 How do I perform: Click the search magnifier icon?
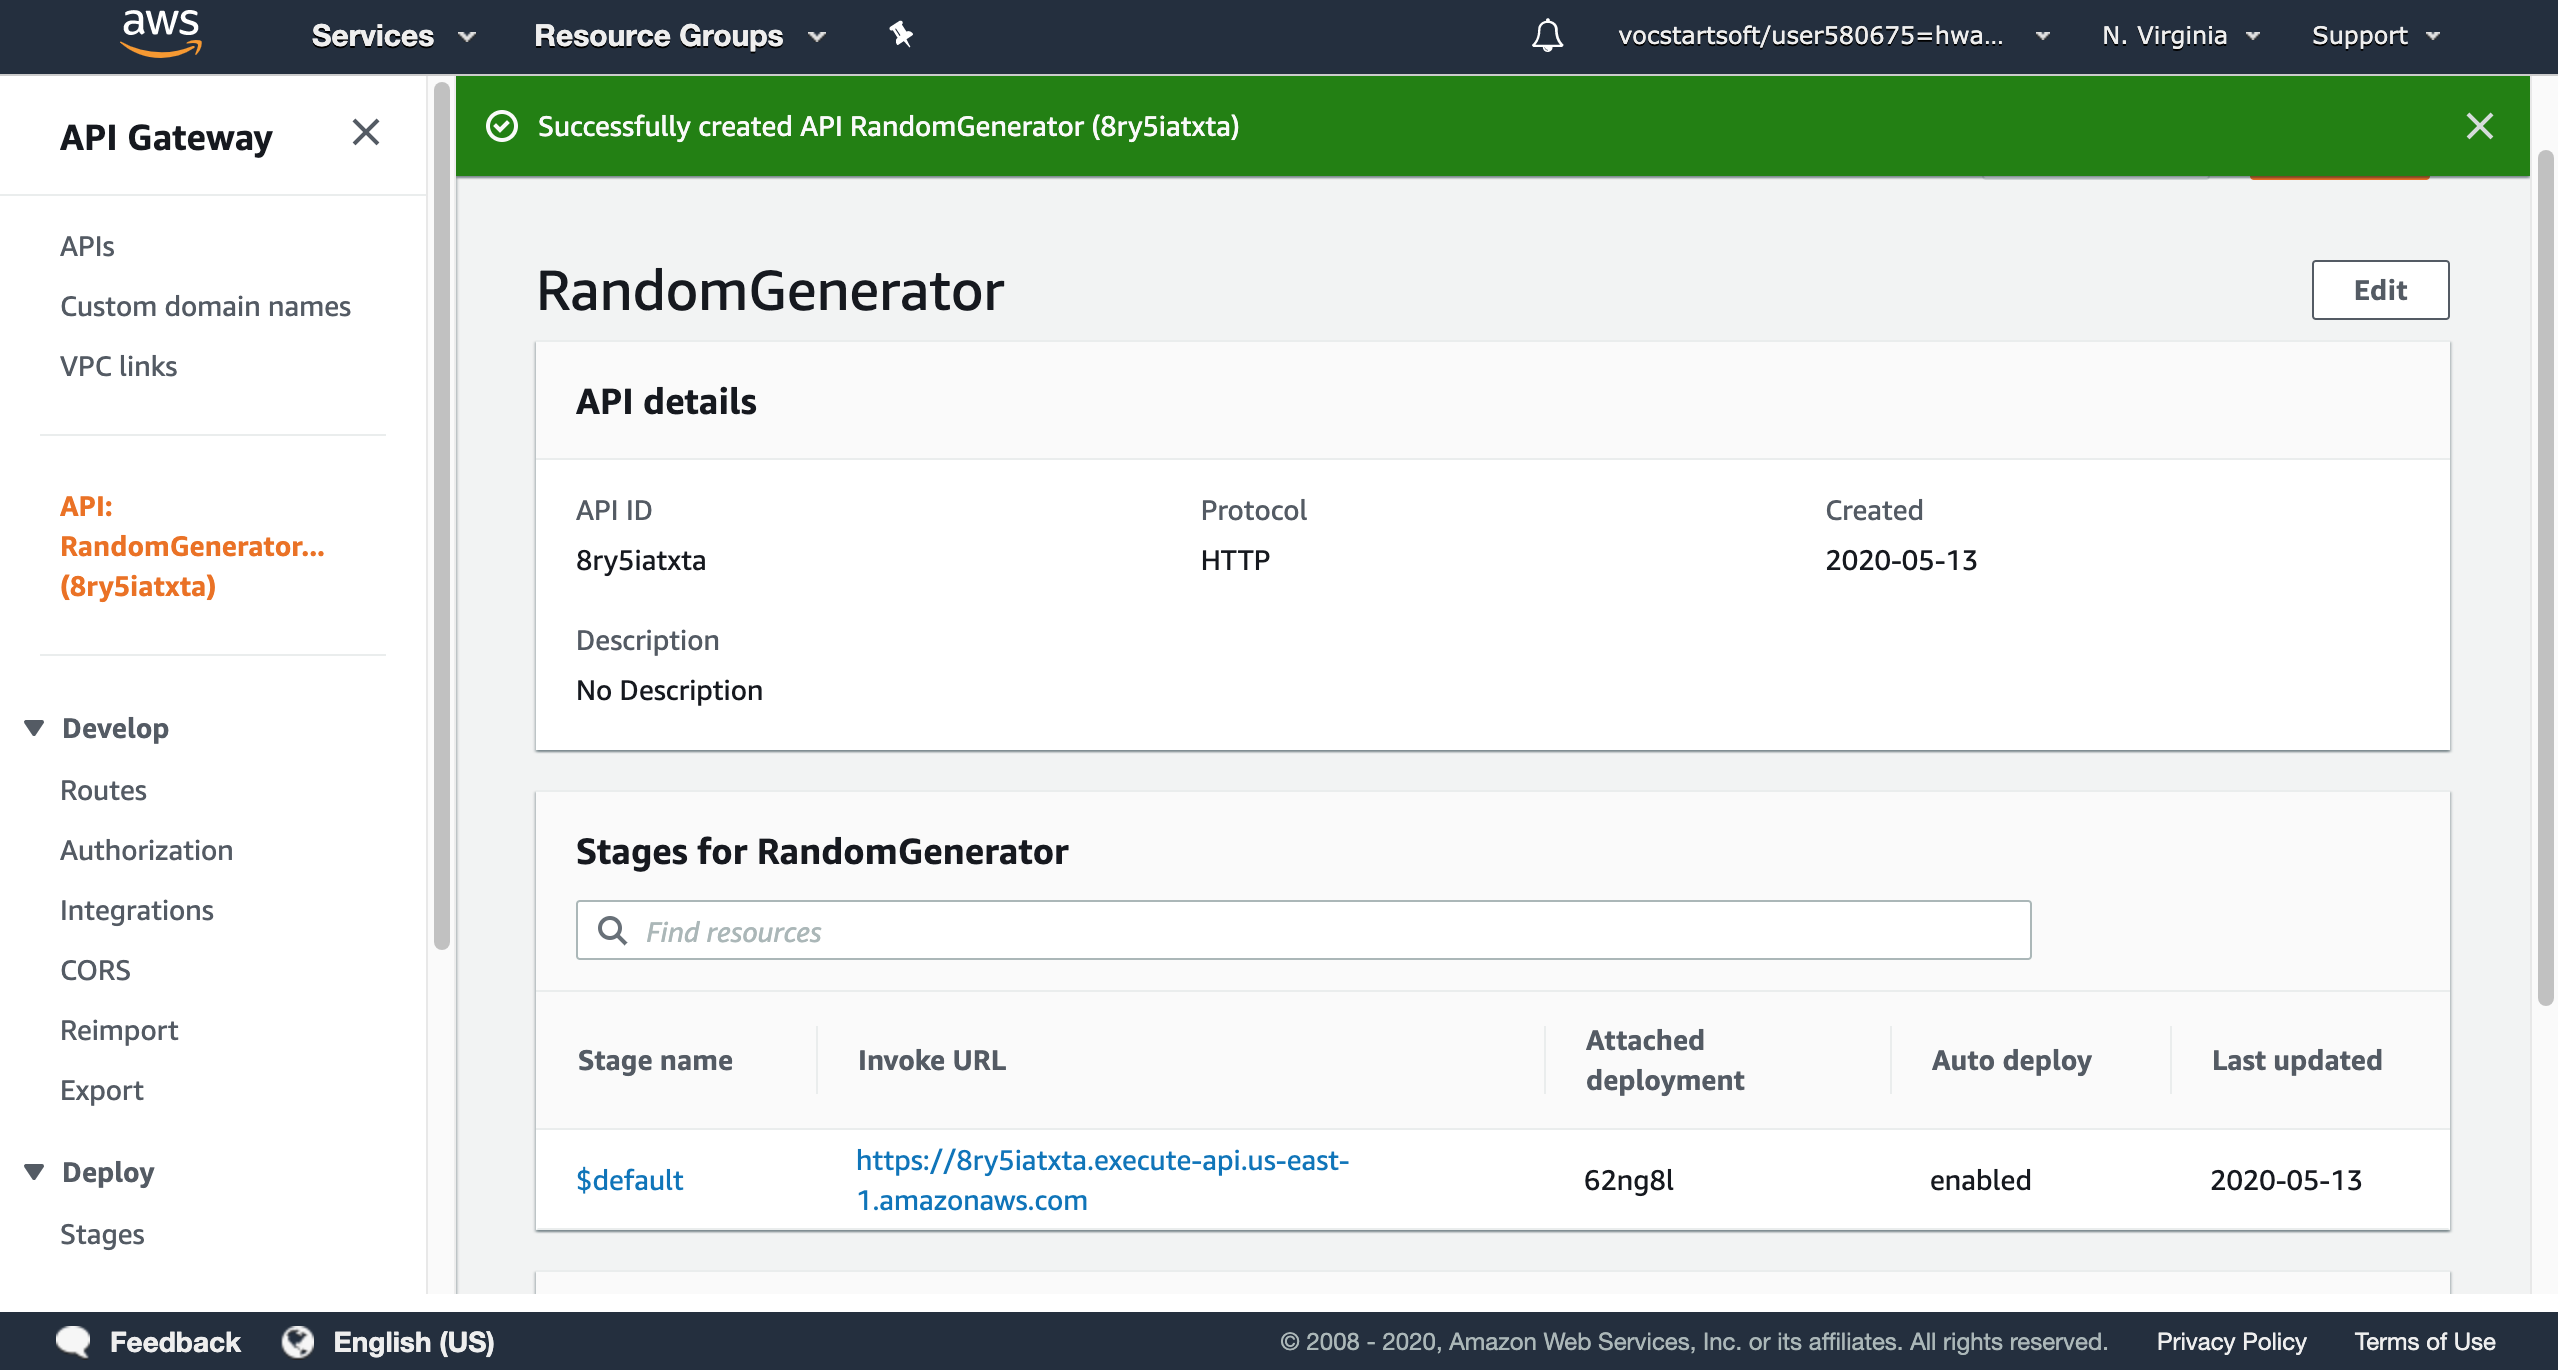(612, 930)
